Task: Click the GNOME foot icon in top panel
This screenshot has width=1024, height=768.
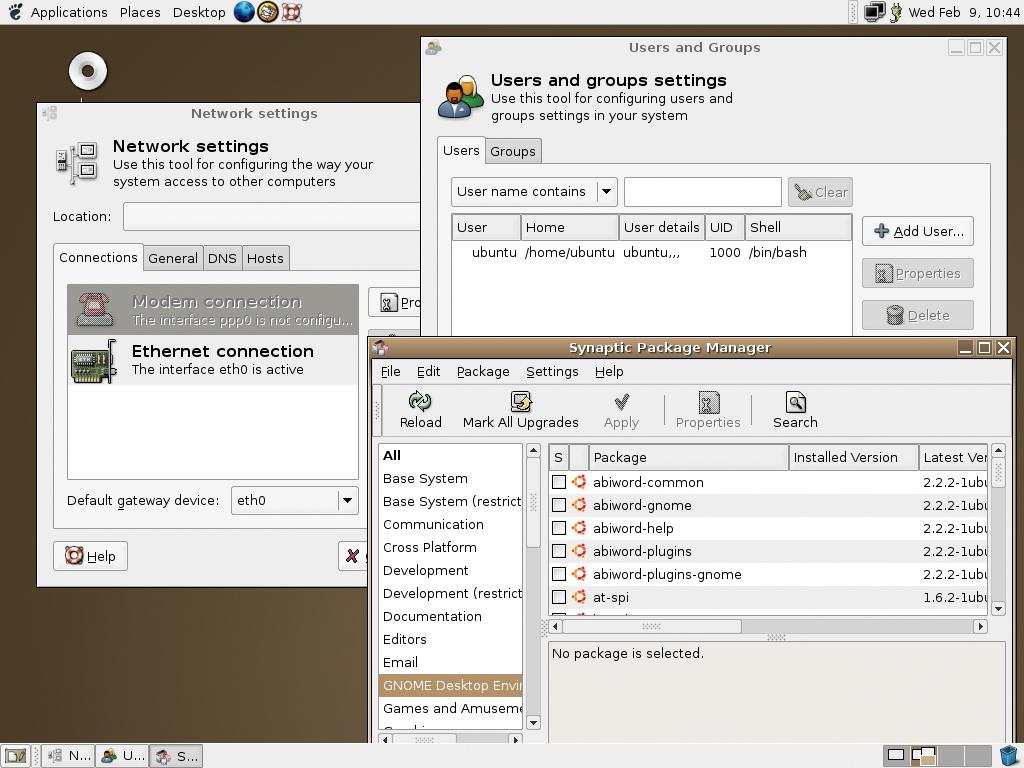Action: 15,12
